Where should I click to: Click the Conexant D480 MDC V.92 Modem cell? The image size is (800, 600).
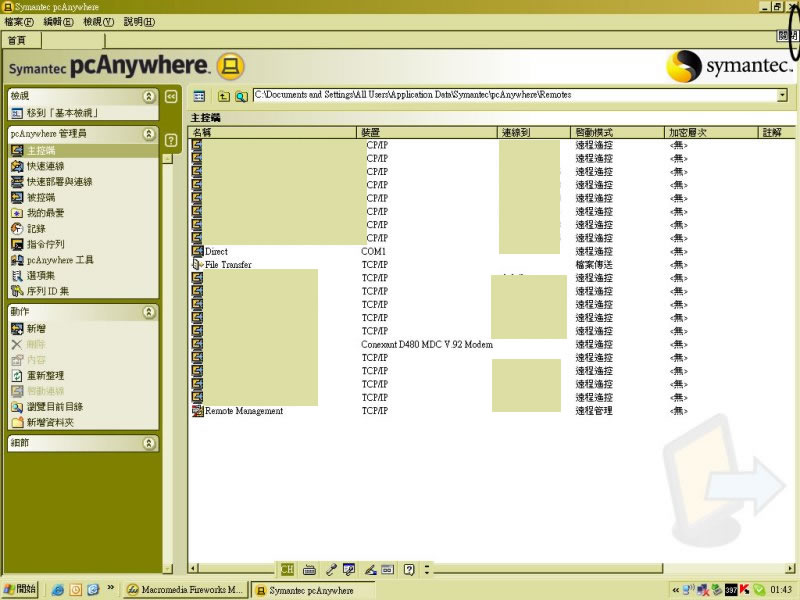coord(427,344)
